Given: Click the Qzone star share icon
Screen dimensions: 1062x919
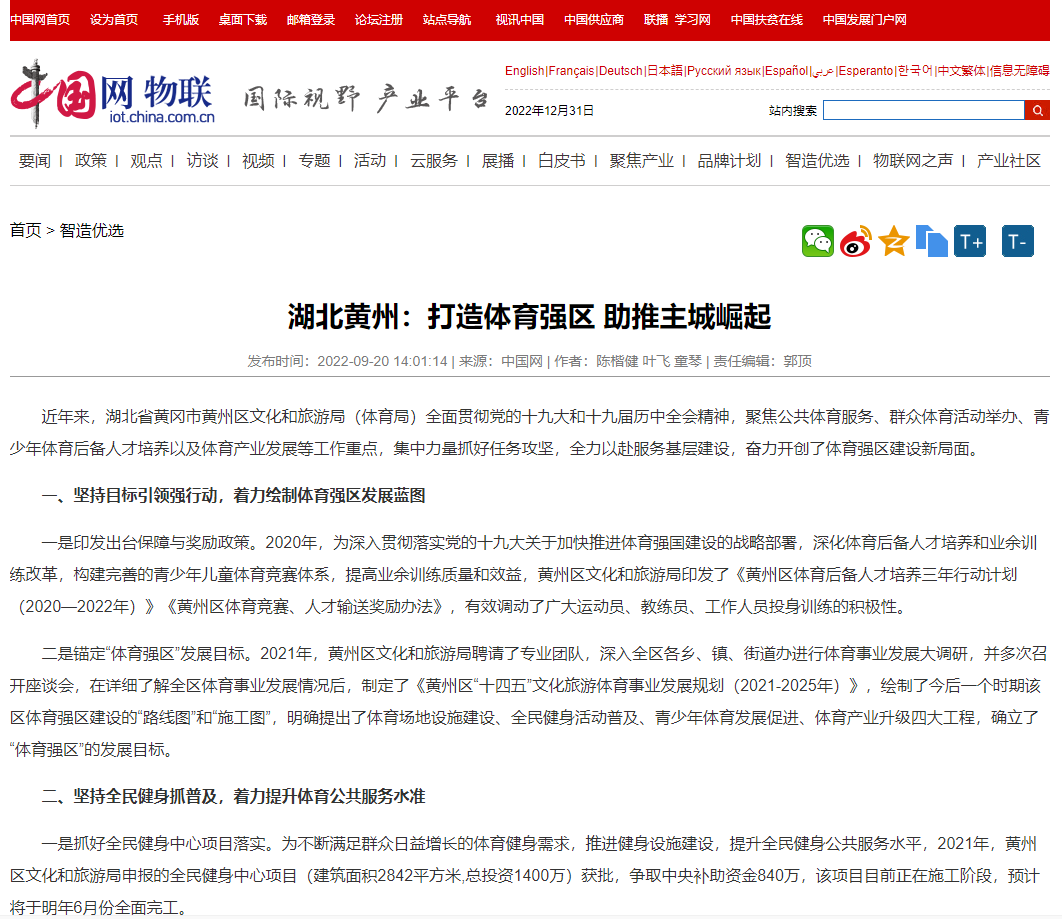Looking at the screenshot, I should (x=893, y=241).
